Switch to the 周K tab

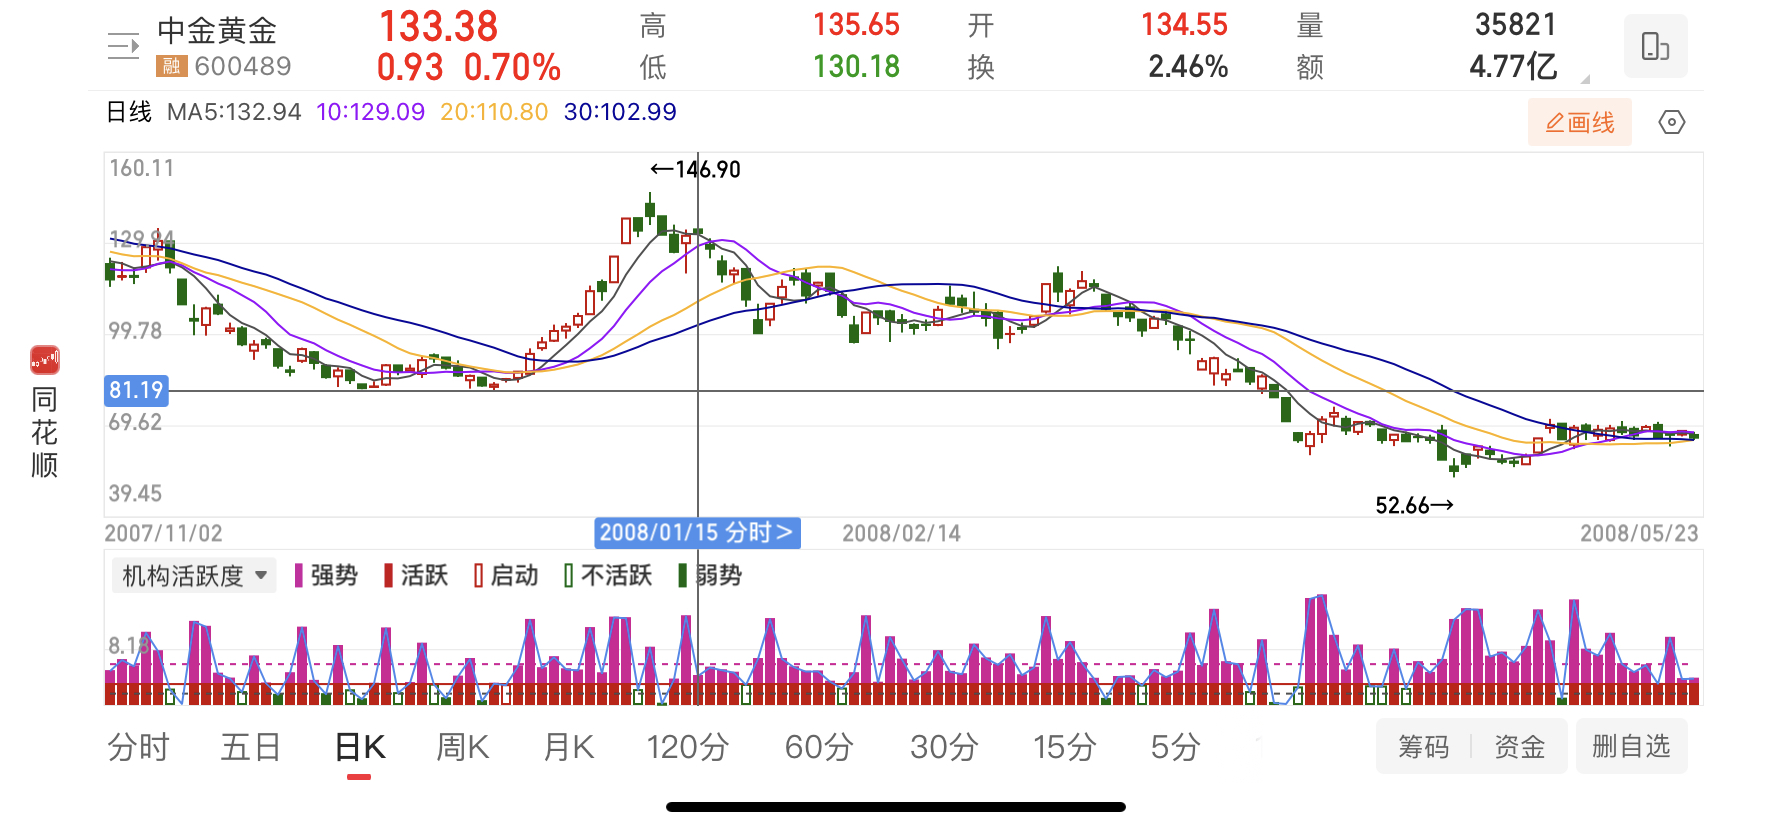(x=462, y=747)
